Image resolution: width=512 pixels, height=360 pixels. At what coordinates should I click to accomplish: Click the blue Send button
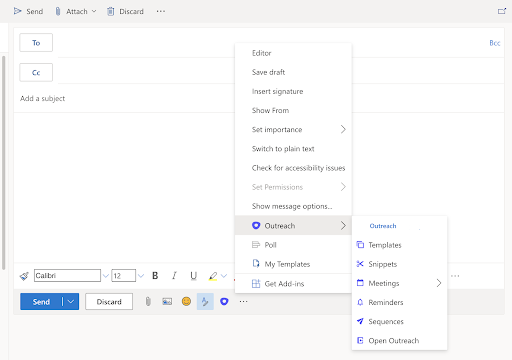coord(41,302)
